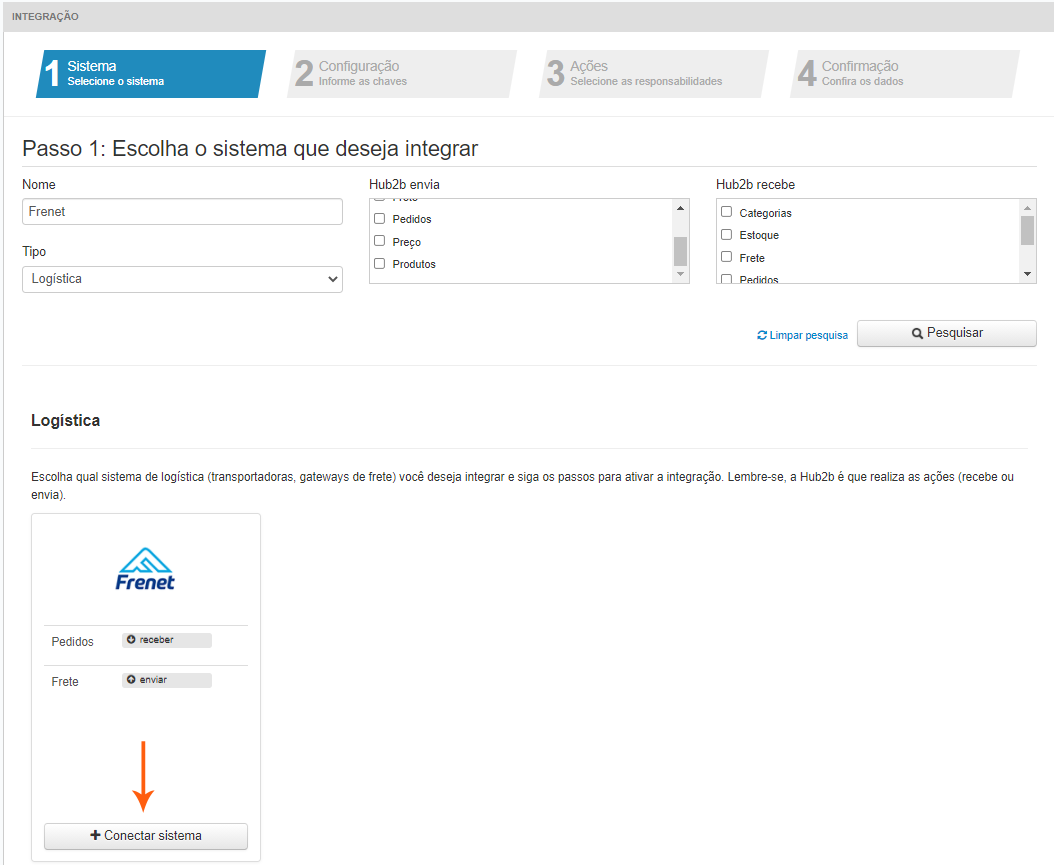
Task: Click the Conectar sistema button
Action: pyautogui.click(x=146, y=836)
